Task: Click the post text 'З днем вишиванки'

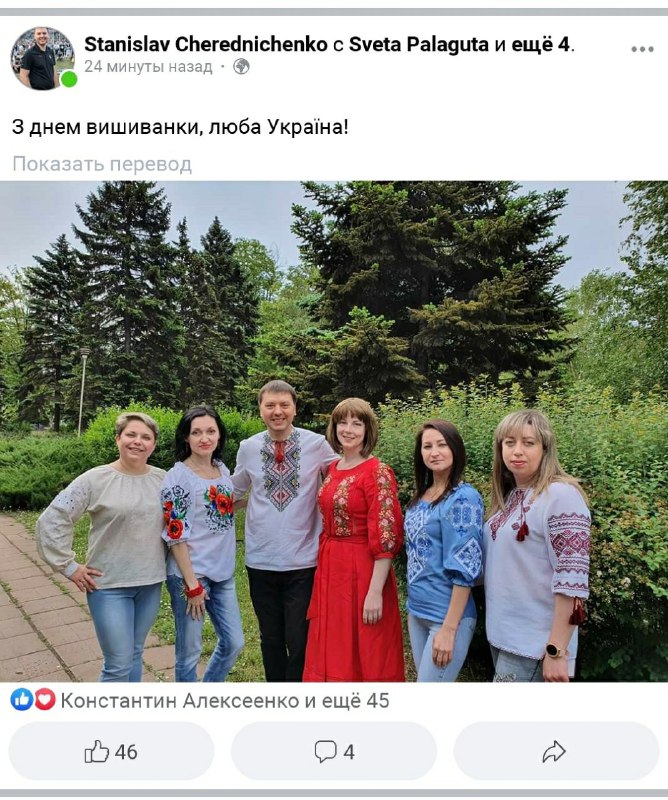Action: coord(103,127)
